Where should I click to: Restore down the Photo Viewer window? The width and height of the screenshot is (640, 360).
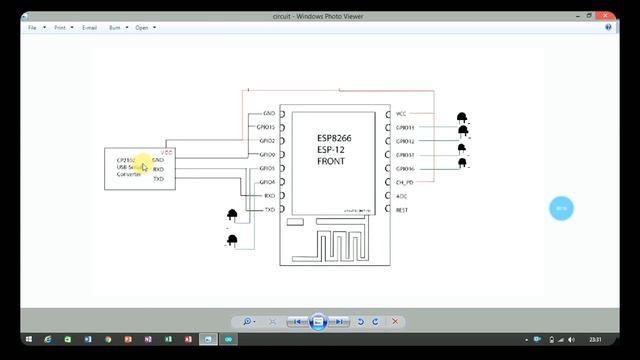(589, 16)
